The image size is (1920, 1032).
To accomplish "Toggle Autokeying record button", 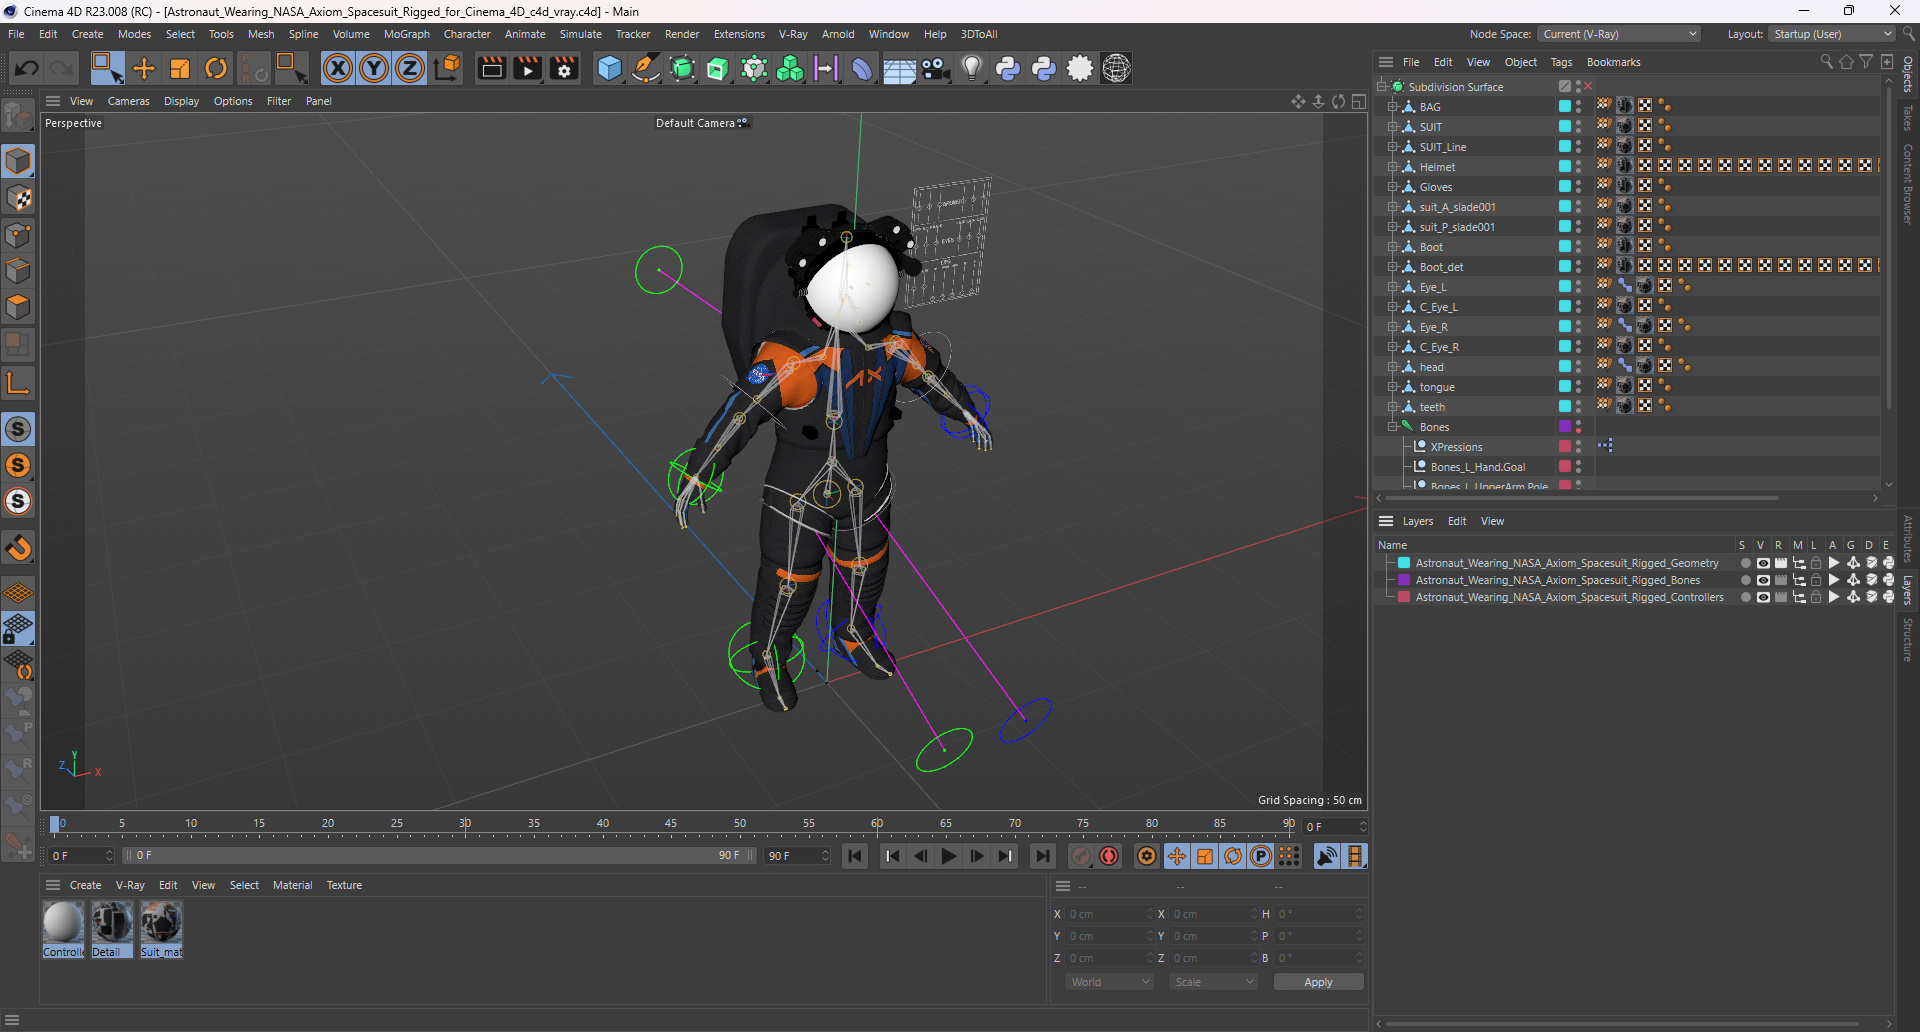I will (1109, 856).
